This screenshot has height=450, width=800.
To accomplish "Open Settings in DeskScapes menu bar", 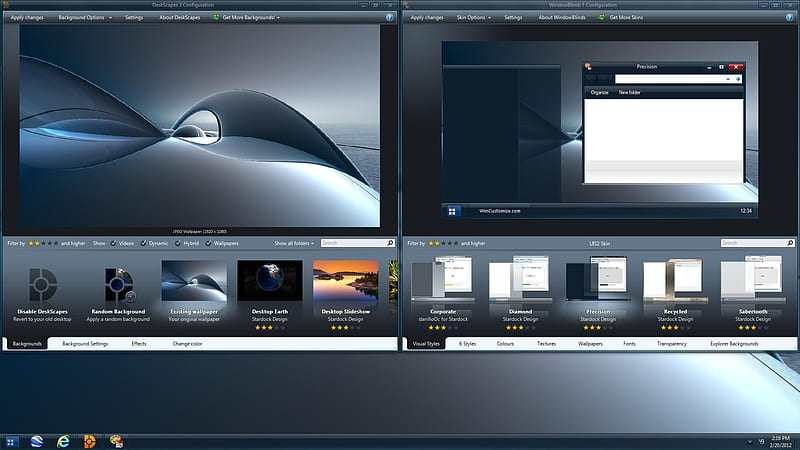I will [x=134, y=17].
